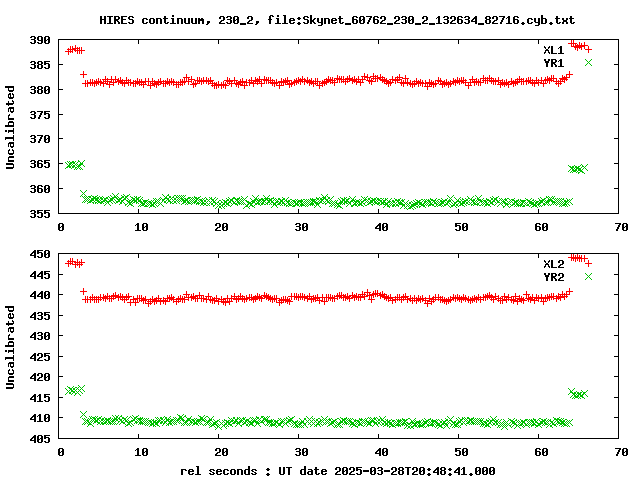Image resolution: width=640 pixels, height=480 pixels.
Task: Click the 415 y-axis tick label
Action: tap(40, 398)
